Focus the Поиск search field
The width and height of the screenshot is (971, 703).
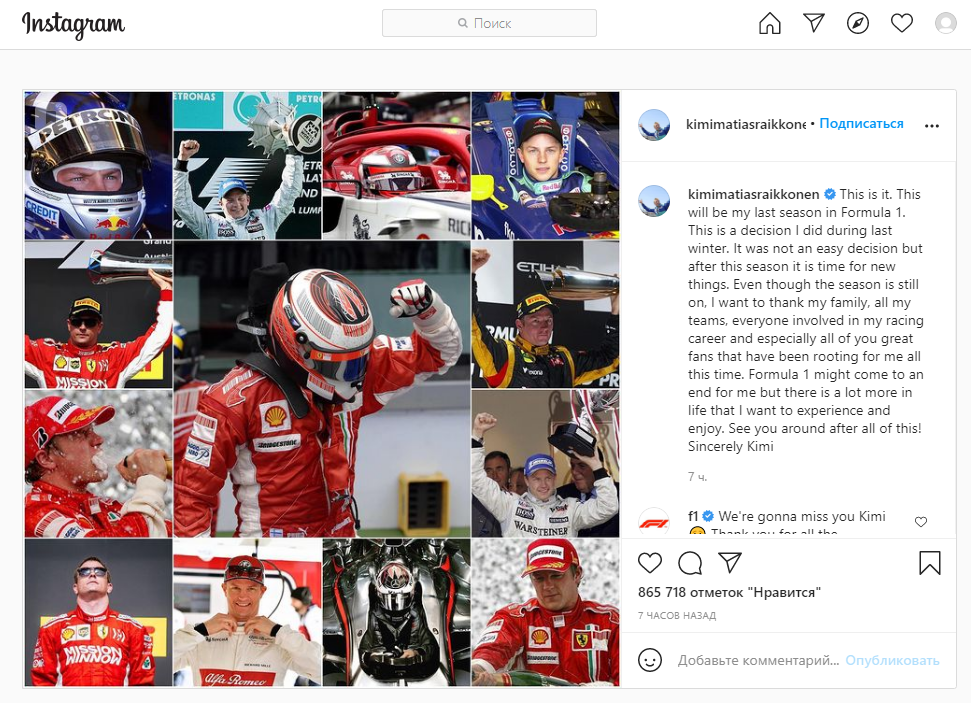point(489,23)
